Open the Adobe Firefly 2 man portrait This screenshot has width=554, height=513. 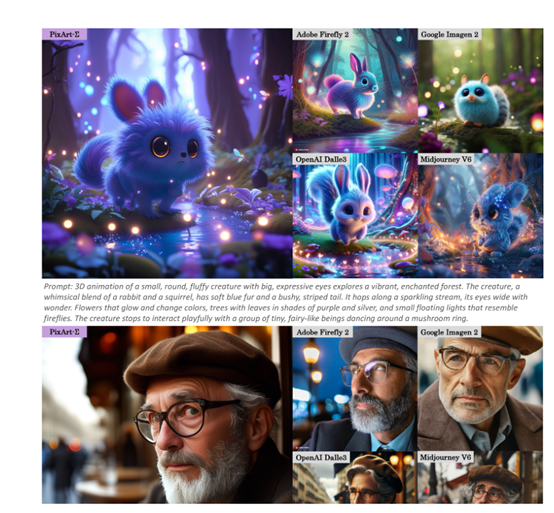click(355, 388)
